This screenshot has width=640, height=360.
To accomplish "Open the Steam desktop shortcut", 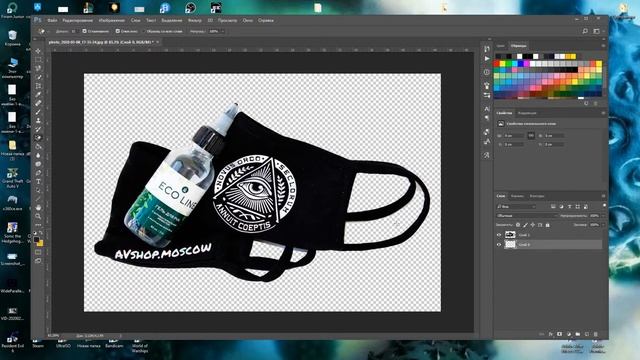I will [38, 342].
